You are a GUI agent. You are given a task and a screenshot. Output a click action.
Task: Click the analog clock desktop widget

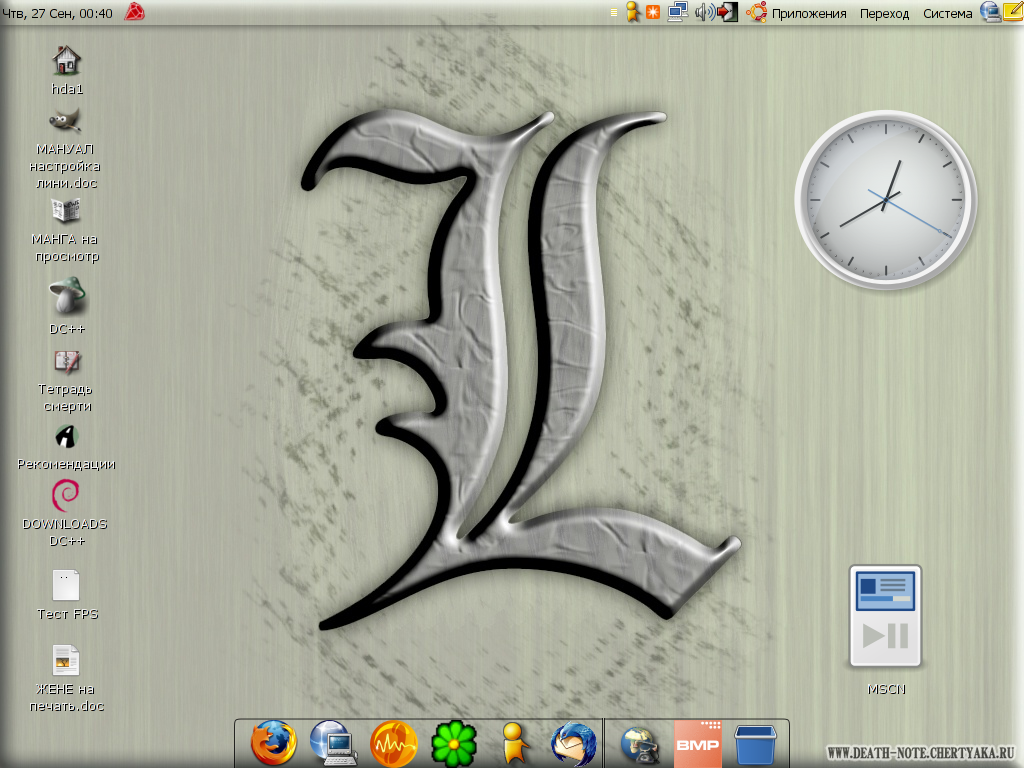point(885,200)
